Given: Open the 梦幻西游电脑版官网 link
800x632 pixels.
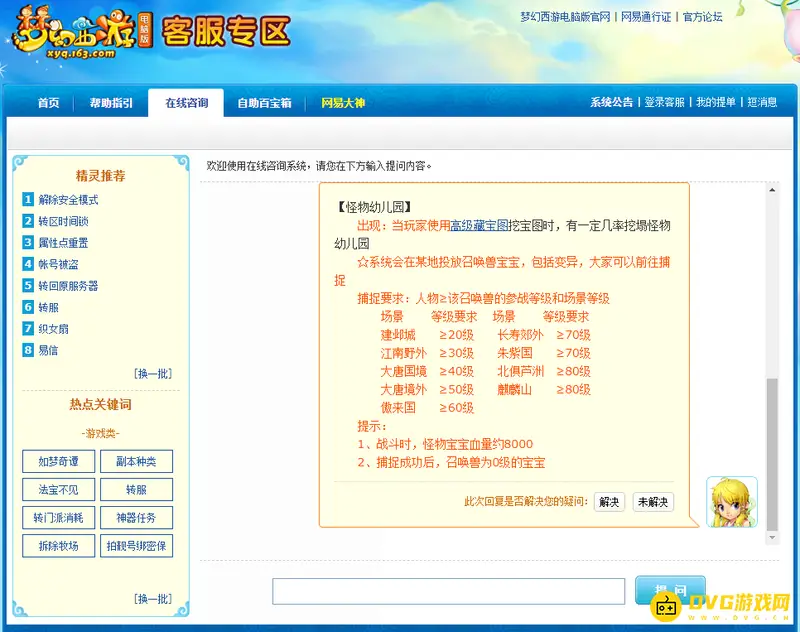Looking at the screenshot, I should pos(565,17).
